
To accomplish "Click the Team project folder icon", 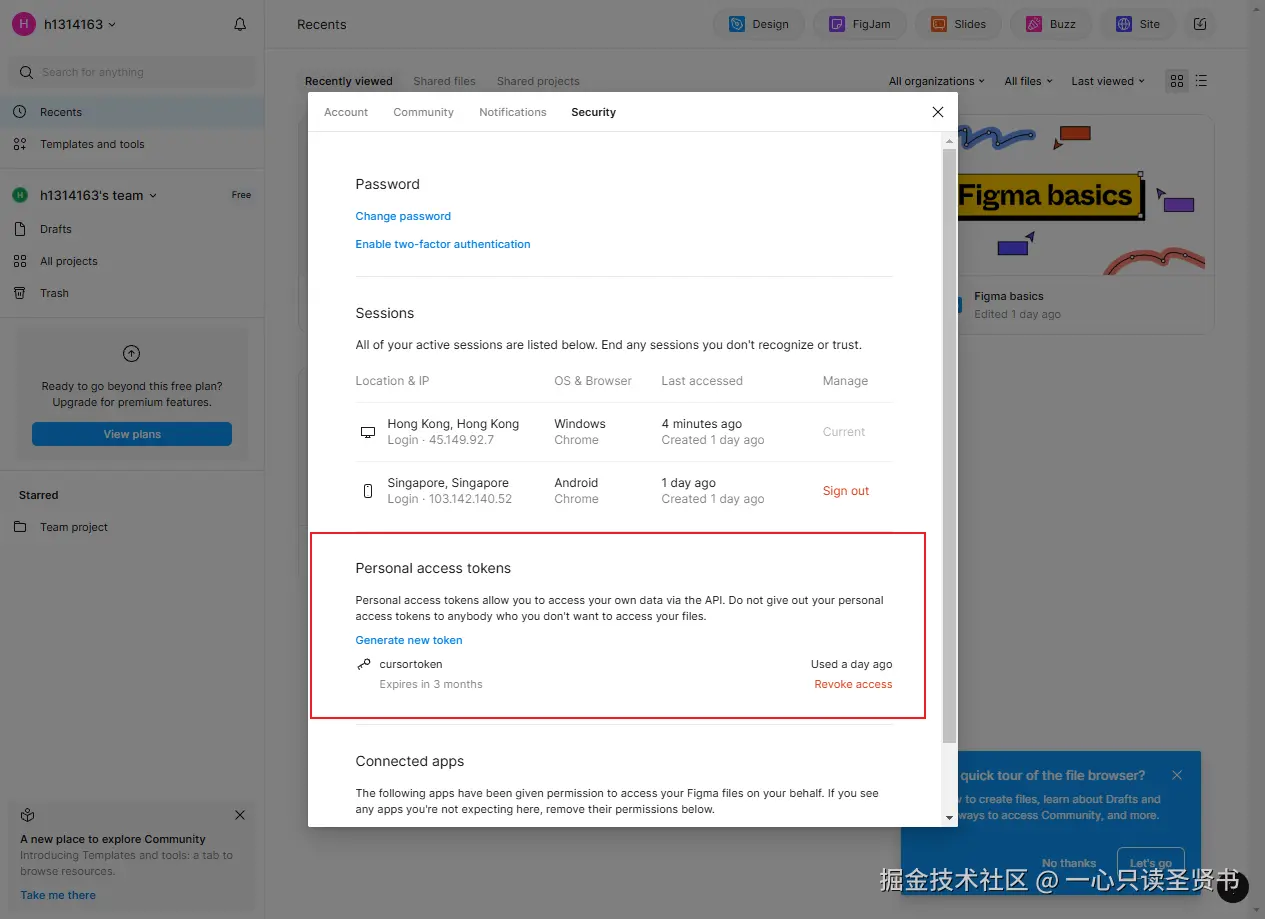I will tap(20, 527).
